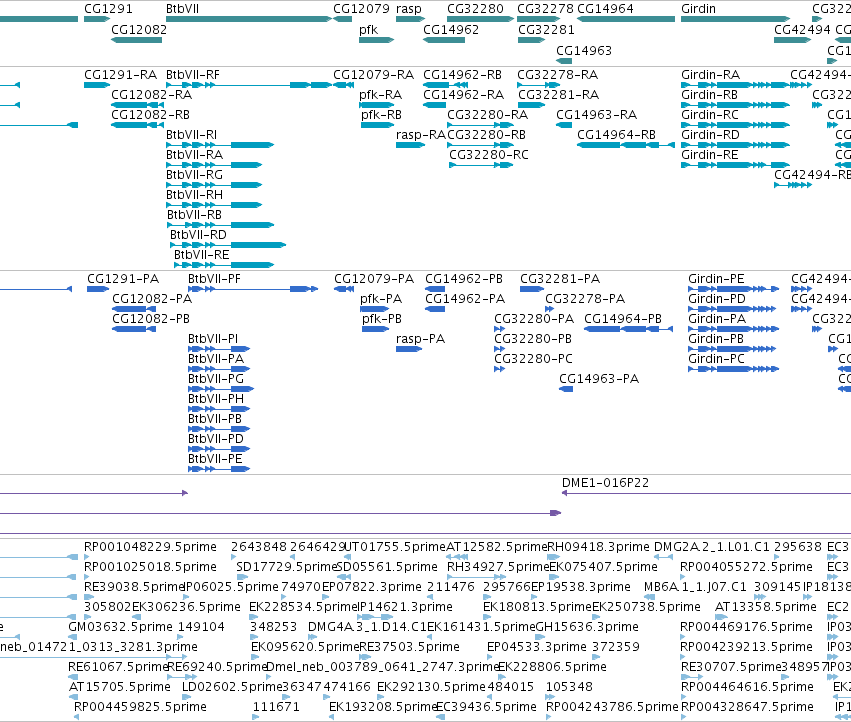Open the BtbVII-PE protein feature
This screenshot has height=722, width=851.
(219, 469)
